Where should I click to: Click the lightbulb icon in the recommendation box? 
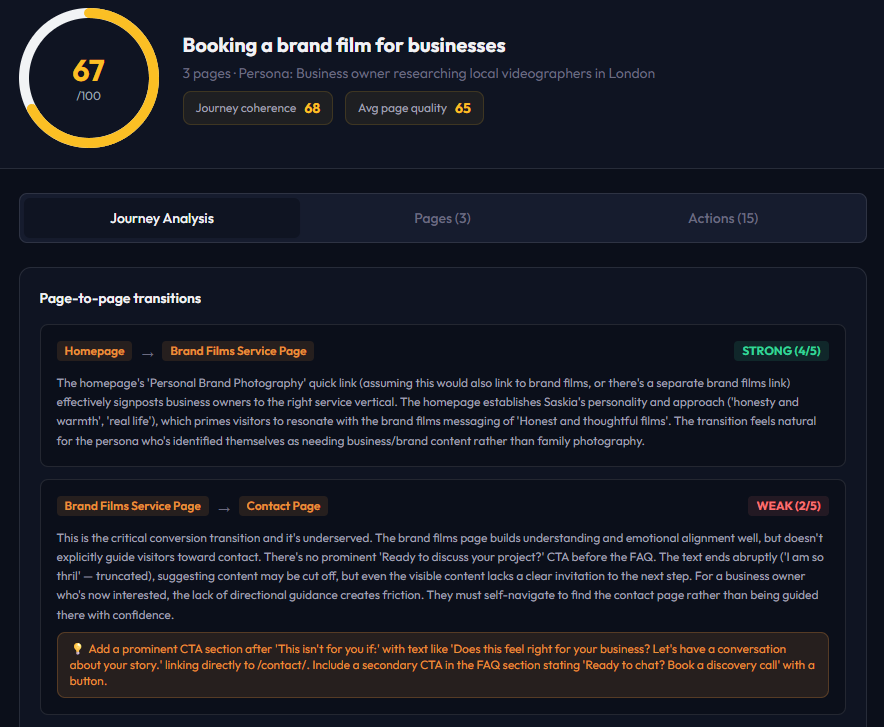pyautogui.click(x=78, y=649)
